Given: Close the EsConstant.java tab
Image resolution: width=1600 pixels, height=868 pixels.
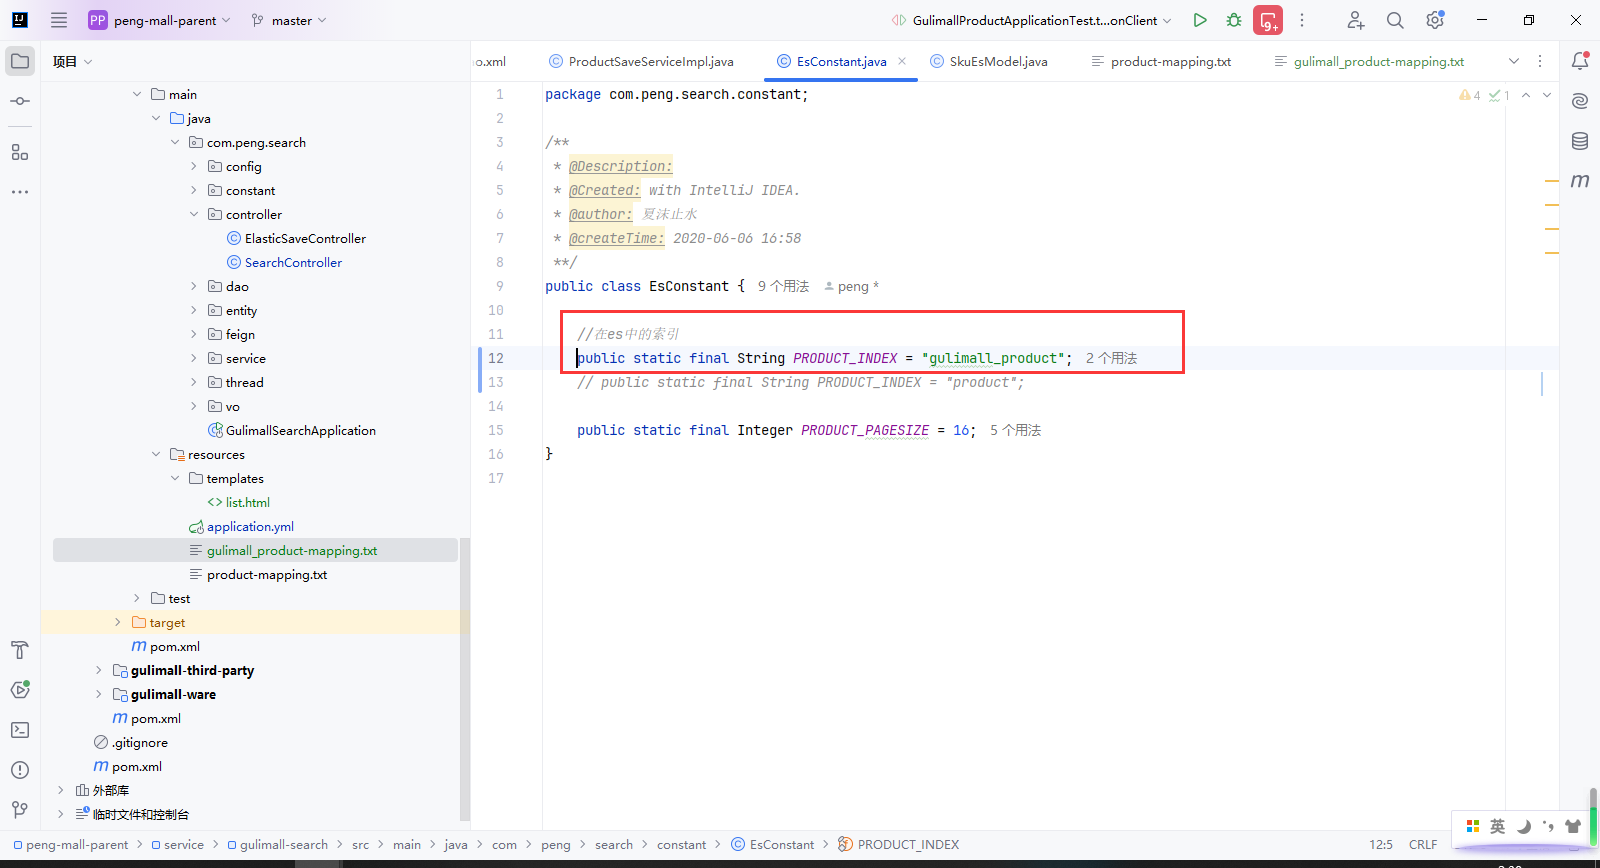Looking at the screenshot, I should coord(902,61).
